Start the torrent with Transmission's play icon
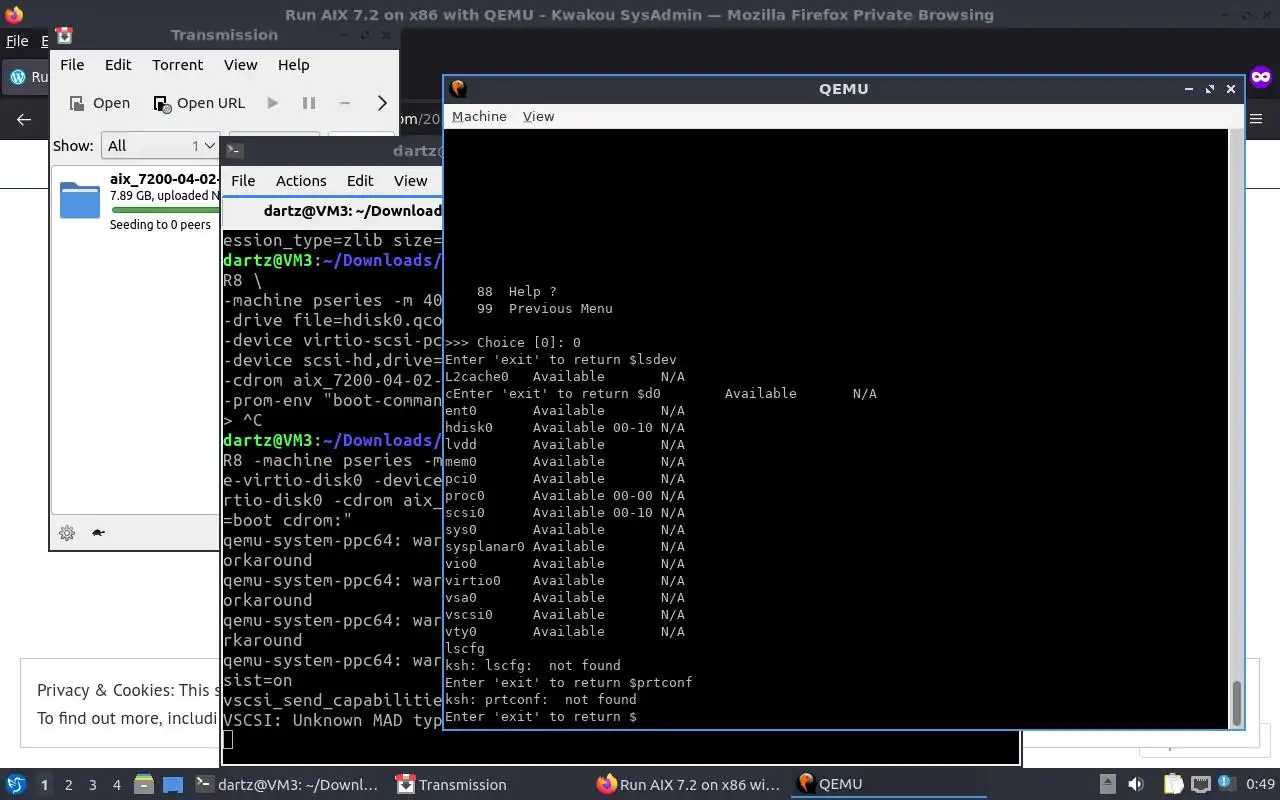Viewport: 1280px width, 800px height. coord(273,103)
